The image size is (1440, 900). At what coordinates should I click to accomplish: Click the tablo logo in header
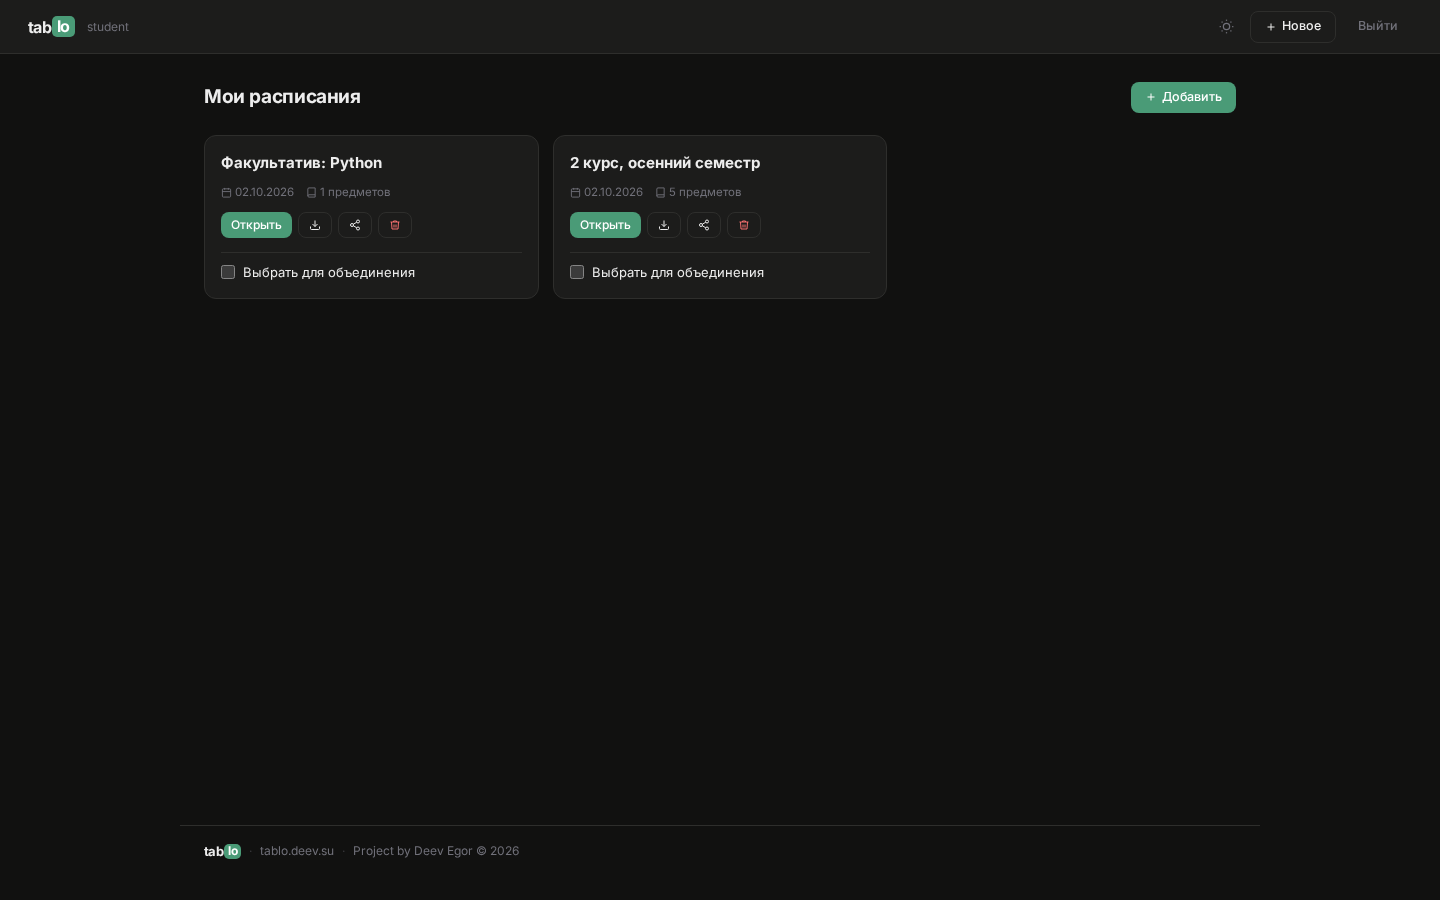tap(51, 27)
